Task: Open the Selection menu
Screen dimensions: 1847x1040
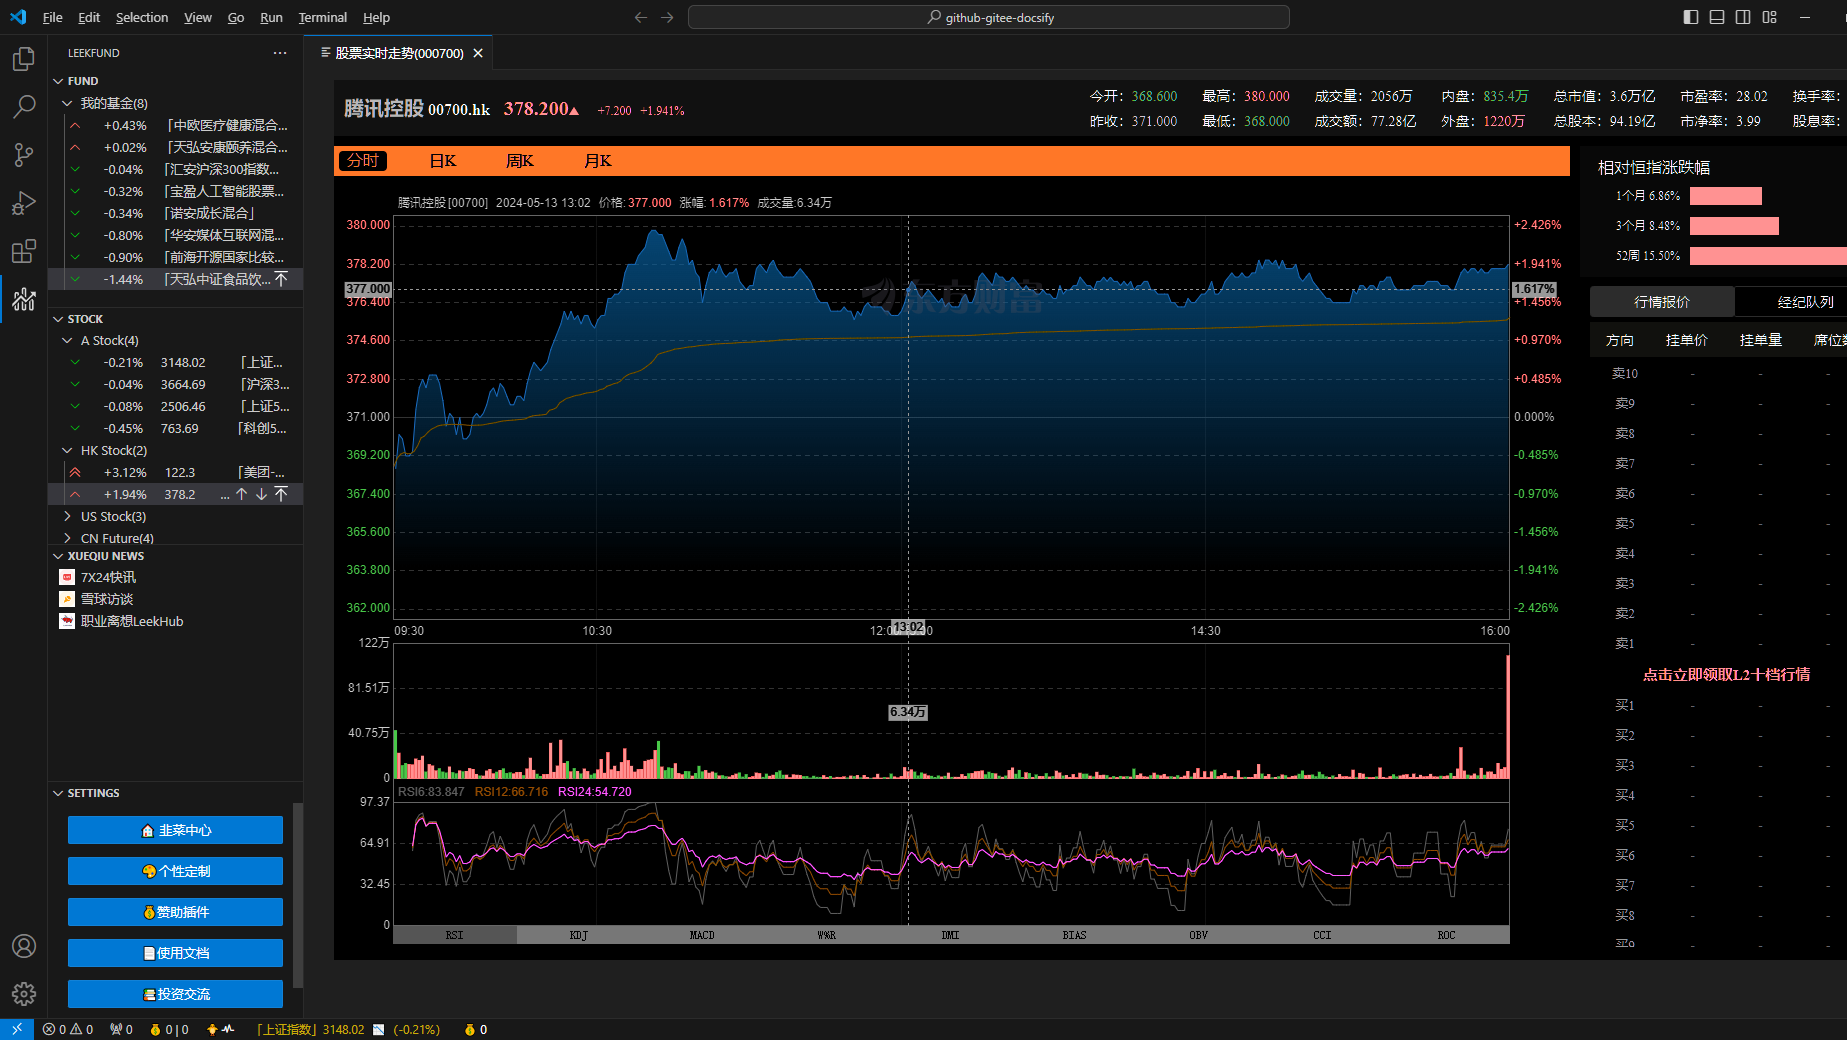Action: (142, 17)
